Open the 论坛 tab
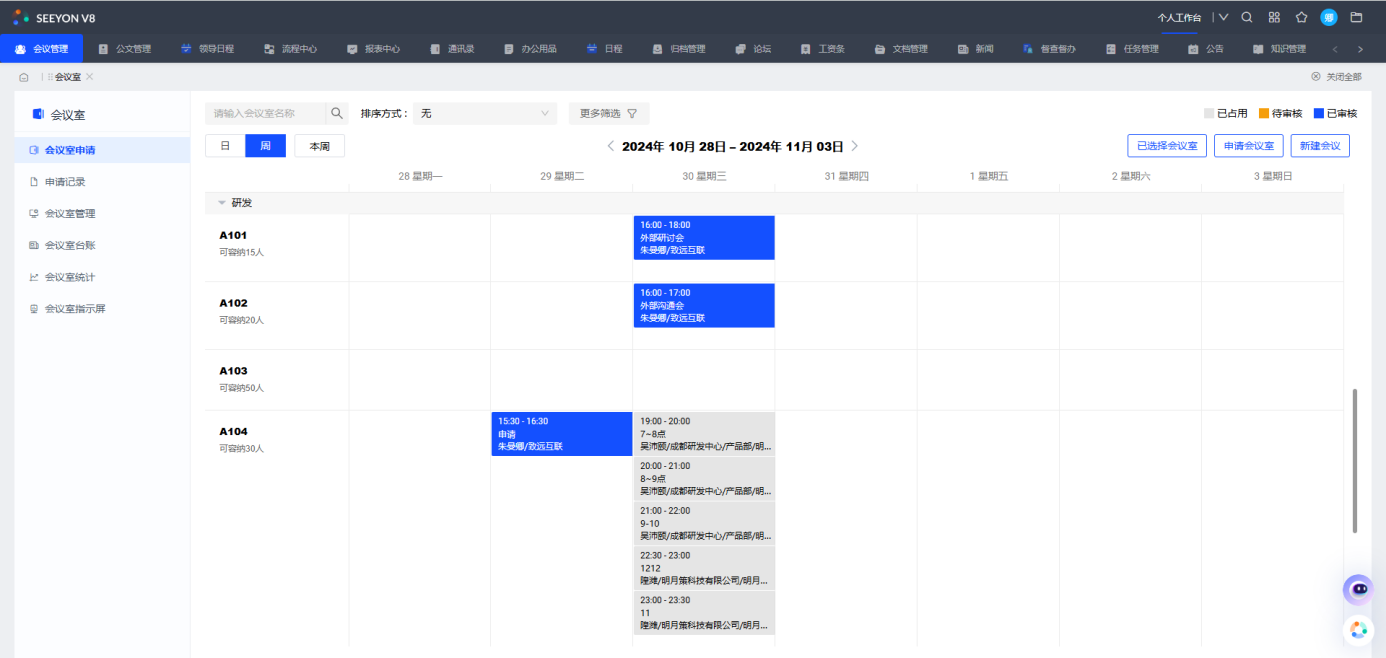 tap(753, 49)
